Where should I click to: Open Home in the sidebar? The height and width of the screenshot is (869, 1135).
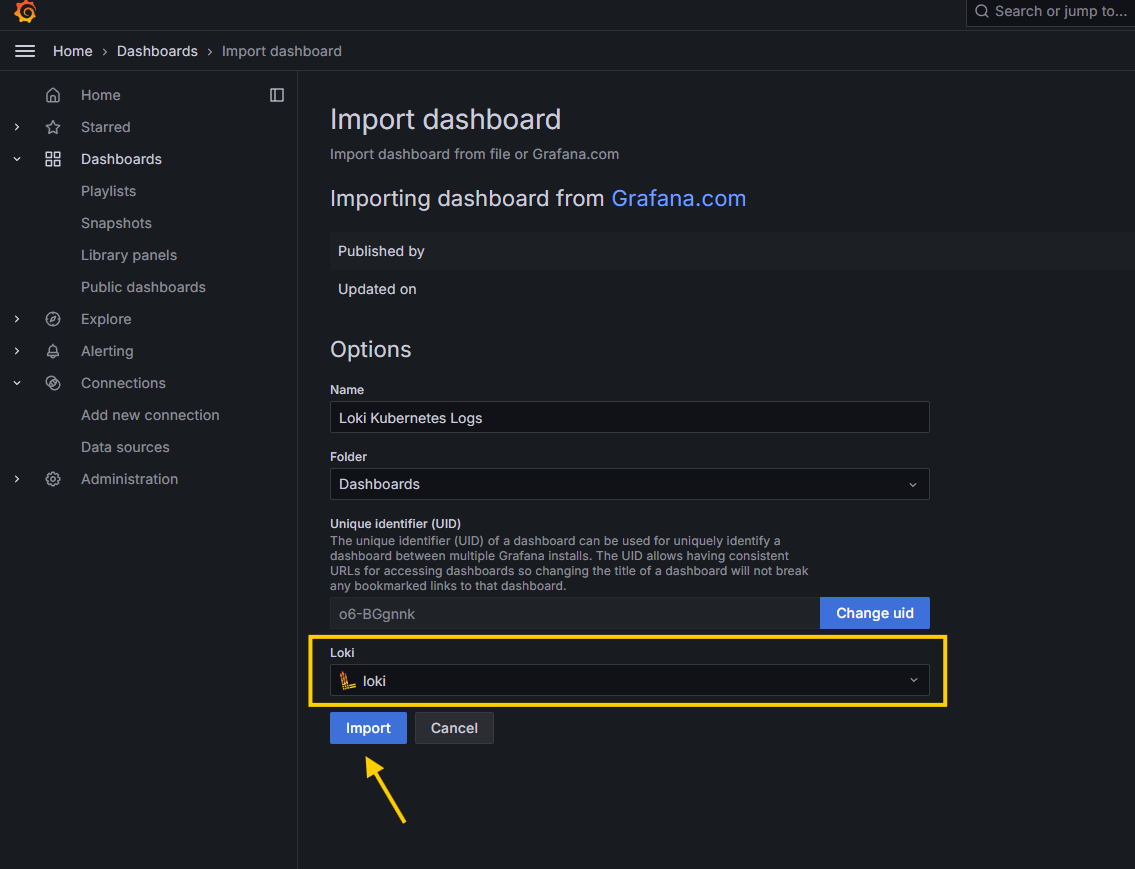[101, 95]
